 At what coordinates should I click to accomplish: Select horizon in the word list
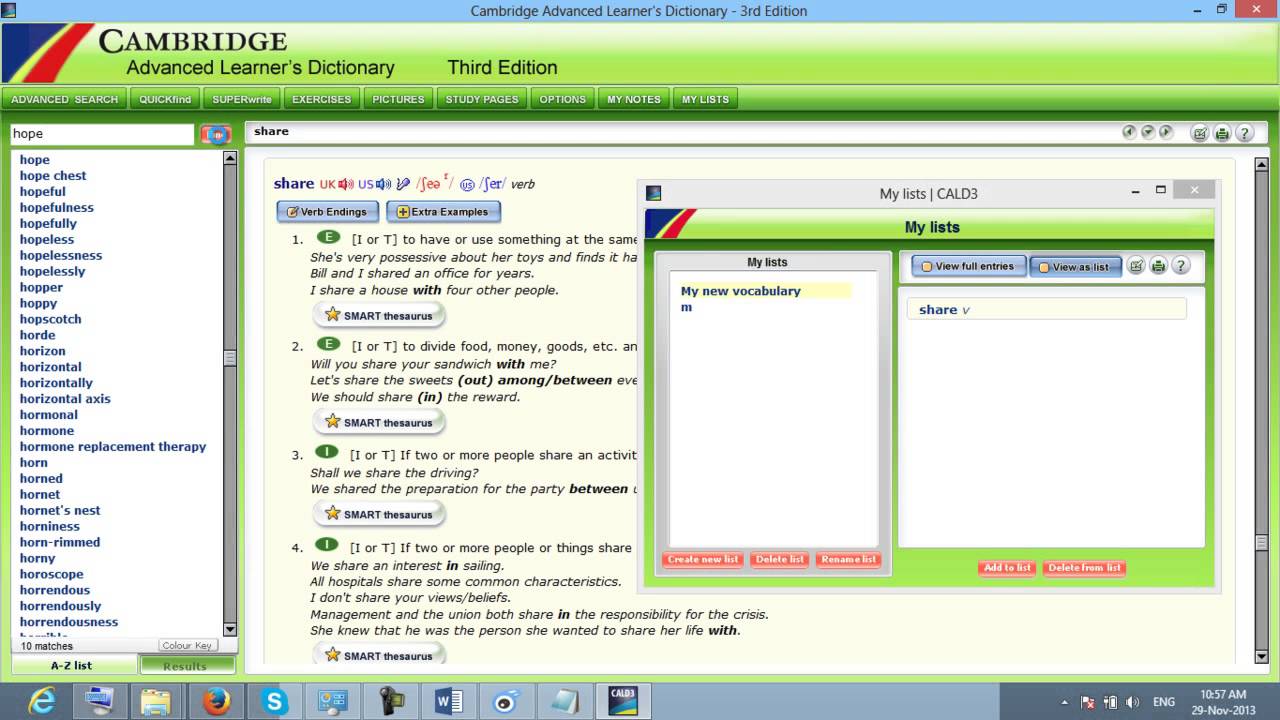point(43,351)
